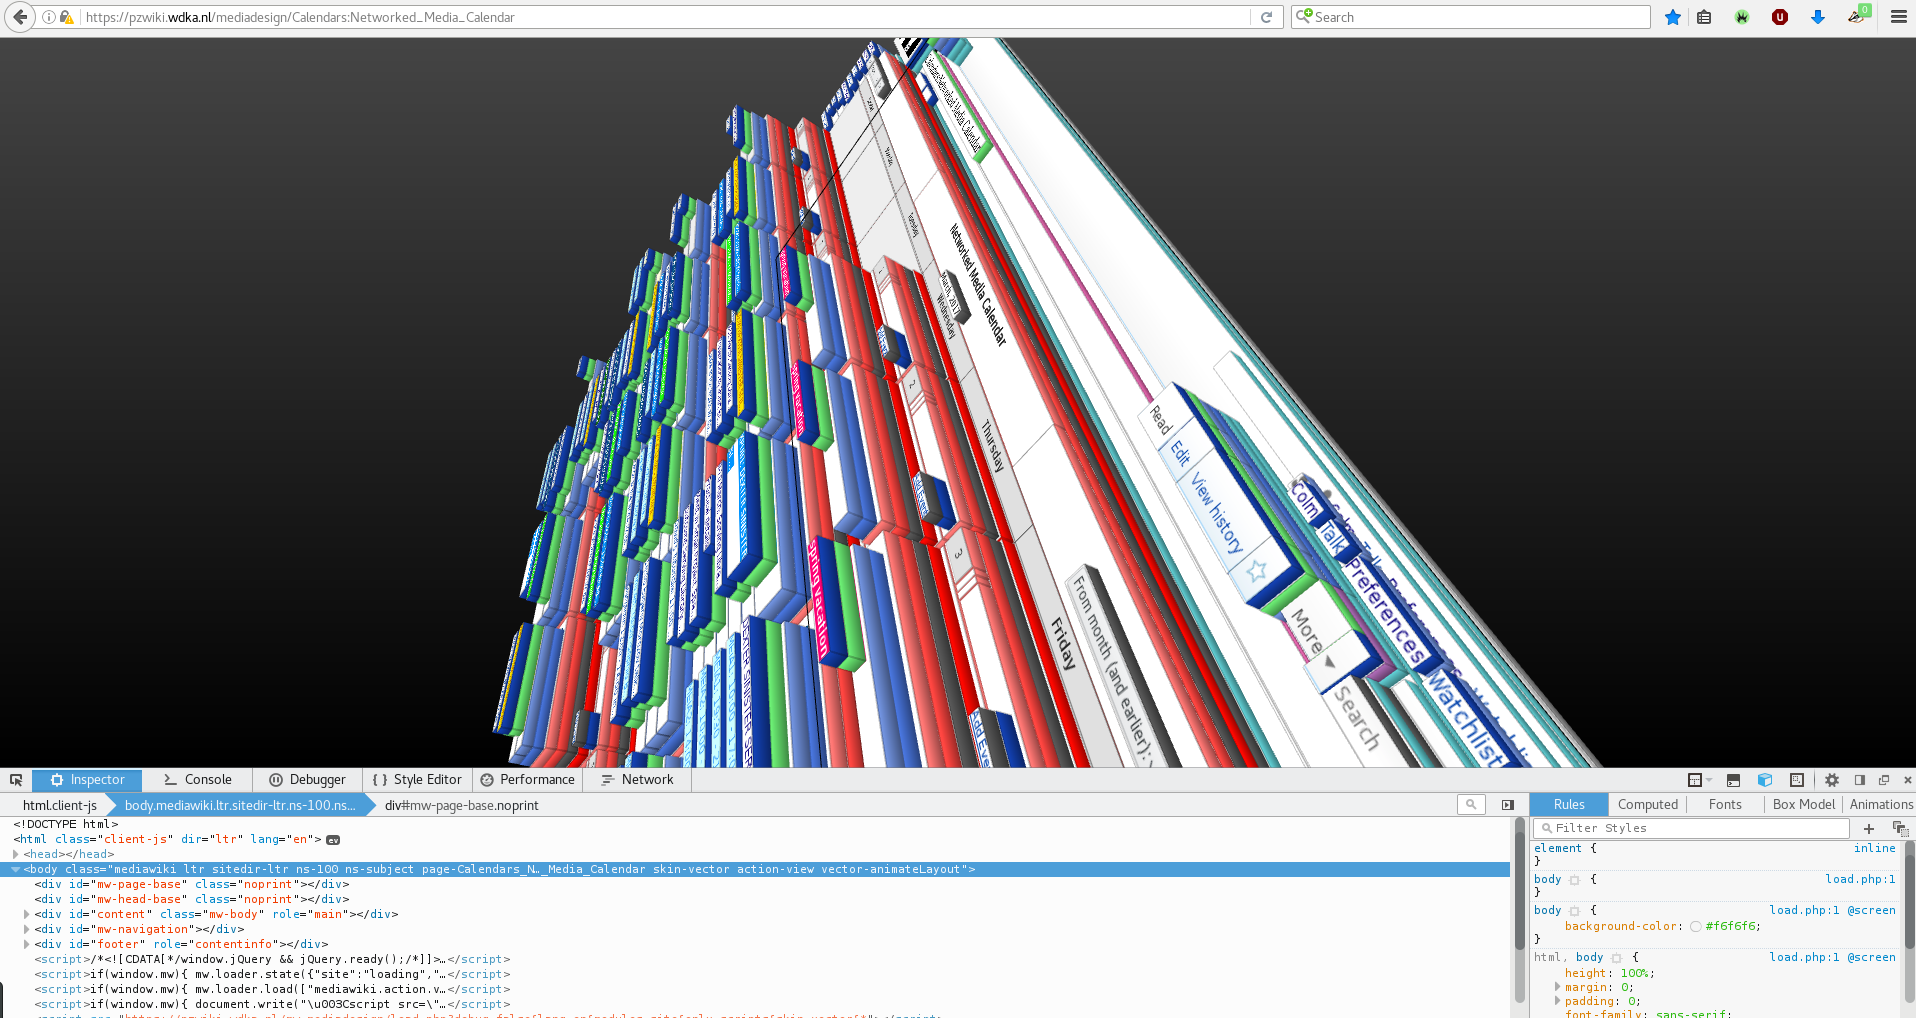Open the Computed styles tab
The width and height of the screenshot is (1916, 1018).
(x=1647, y=804)
